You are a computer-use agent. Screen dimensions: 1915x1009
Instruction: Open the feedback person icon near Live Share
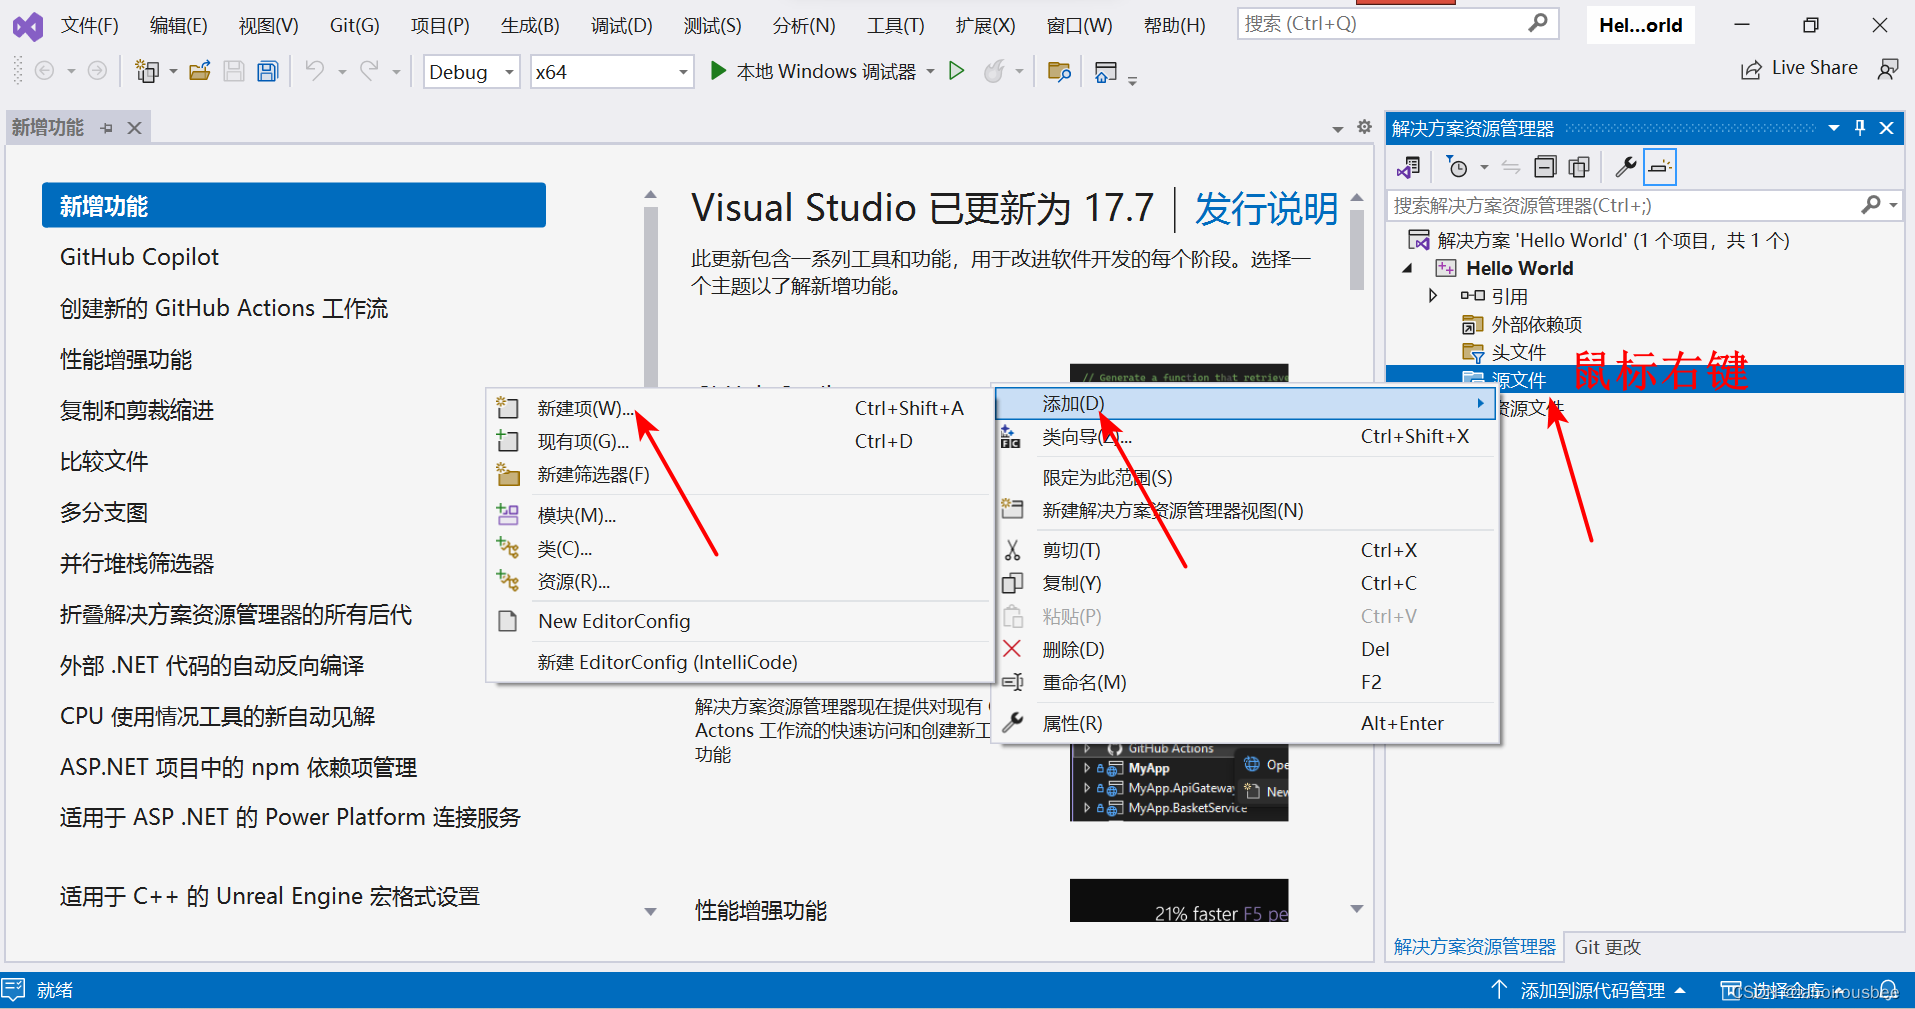[1888, 69]
